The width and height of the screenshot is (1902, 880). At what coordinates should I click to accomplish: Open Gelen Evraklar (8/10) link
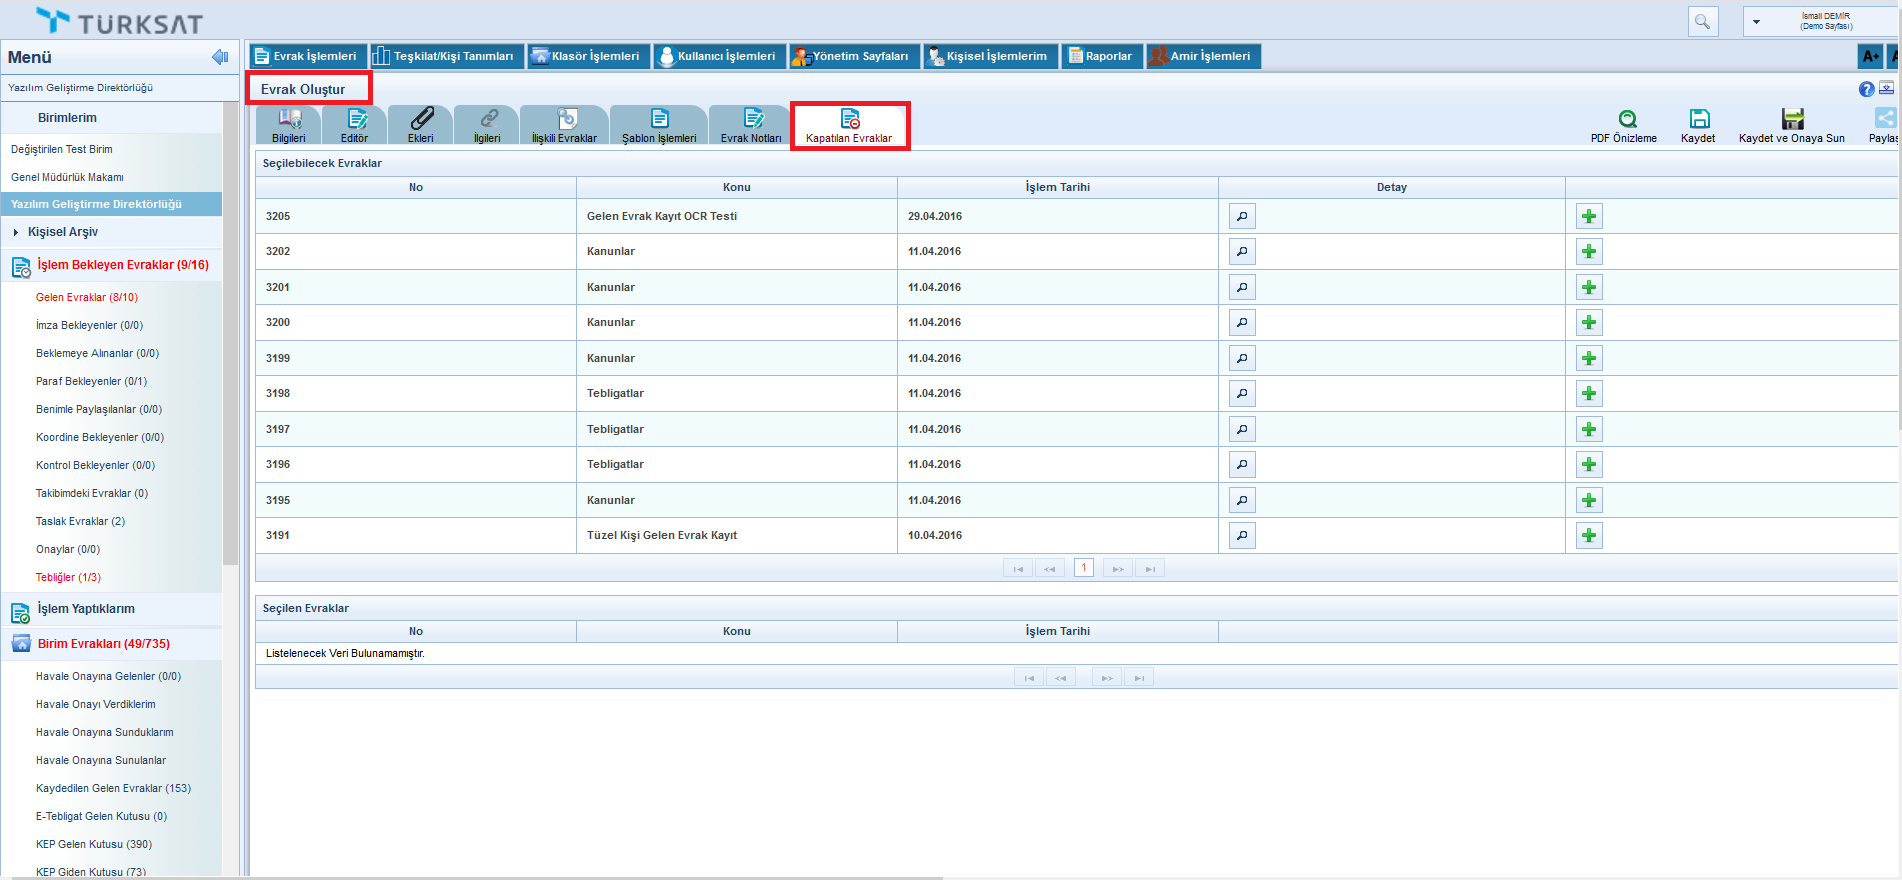[87, 297]
